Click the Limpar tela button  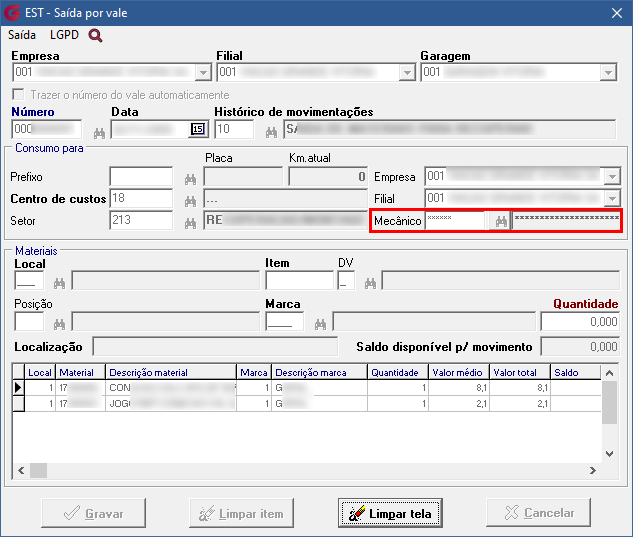pos(390,513)
